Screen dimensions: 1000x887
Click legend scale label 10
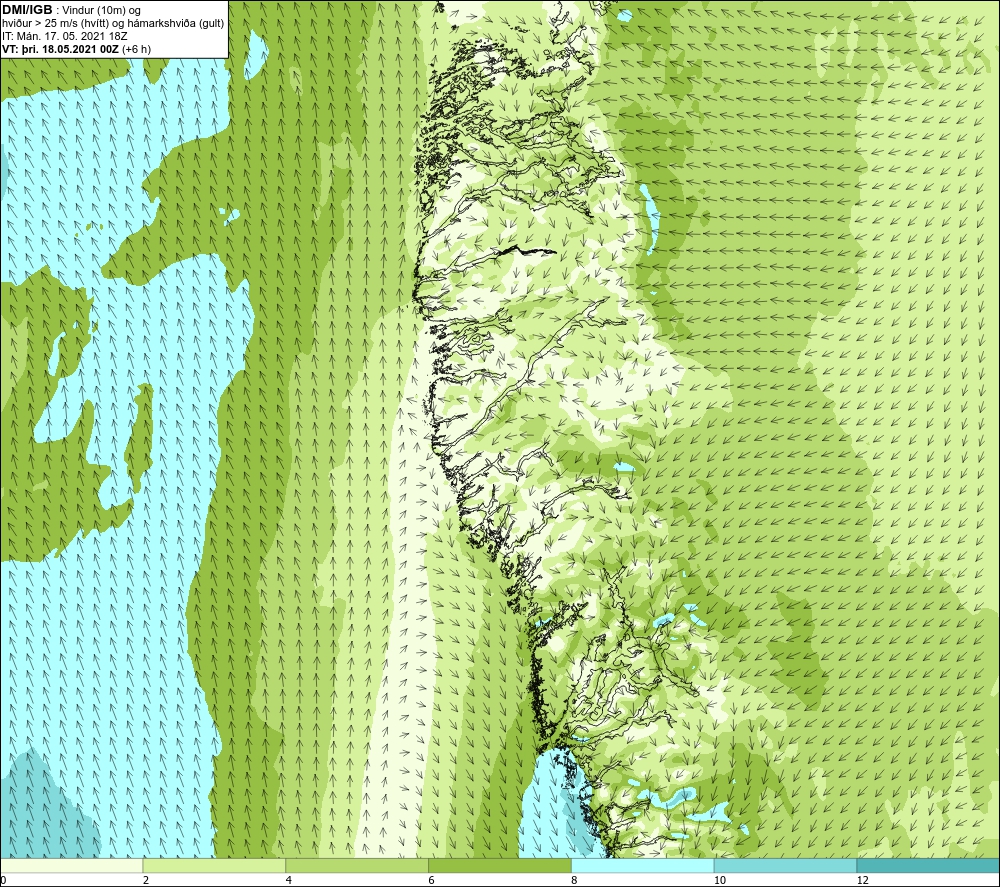coord(719,880)
